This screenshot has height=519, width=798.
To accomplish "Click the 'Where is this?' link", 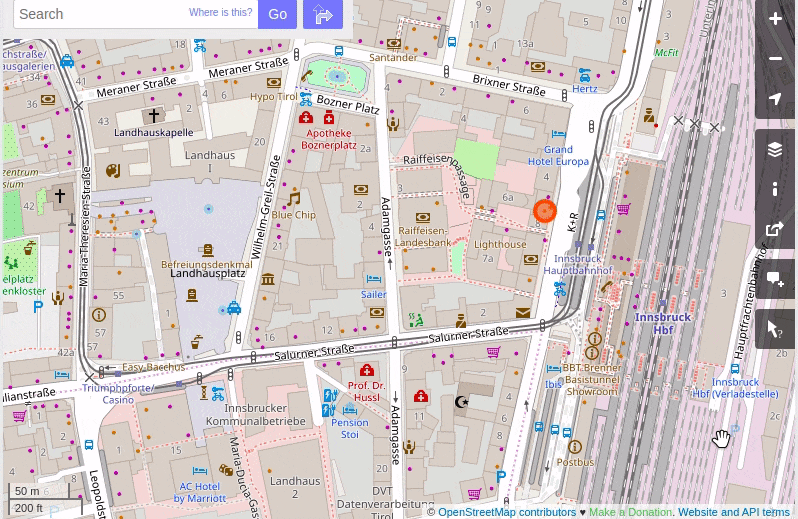I will [x=220, y=12].
